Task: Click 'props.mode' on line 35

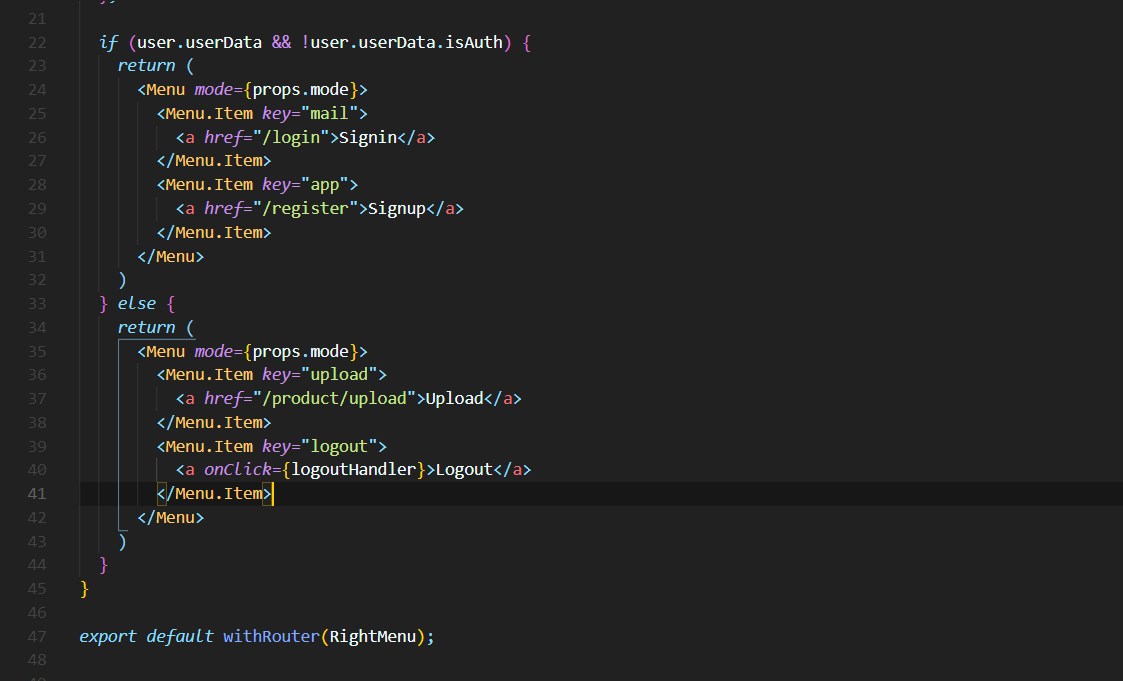Action: [x=301, y=352]
